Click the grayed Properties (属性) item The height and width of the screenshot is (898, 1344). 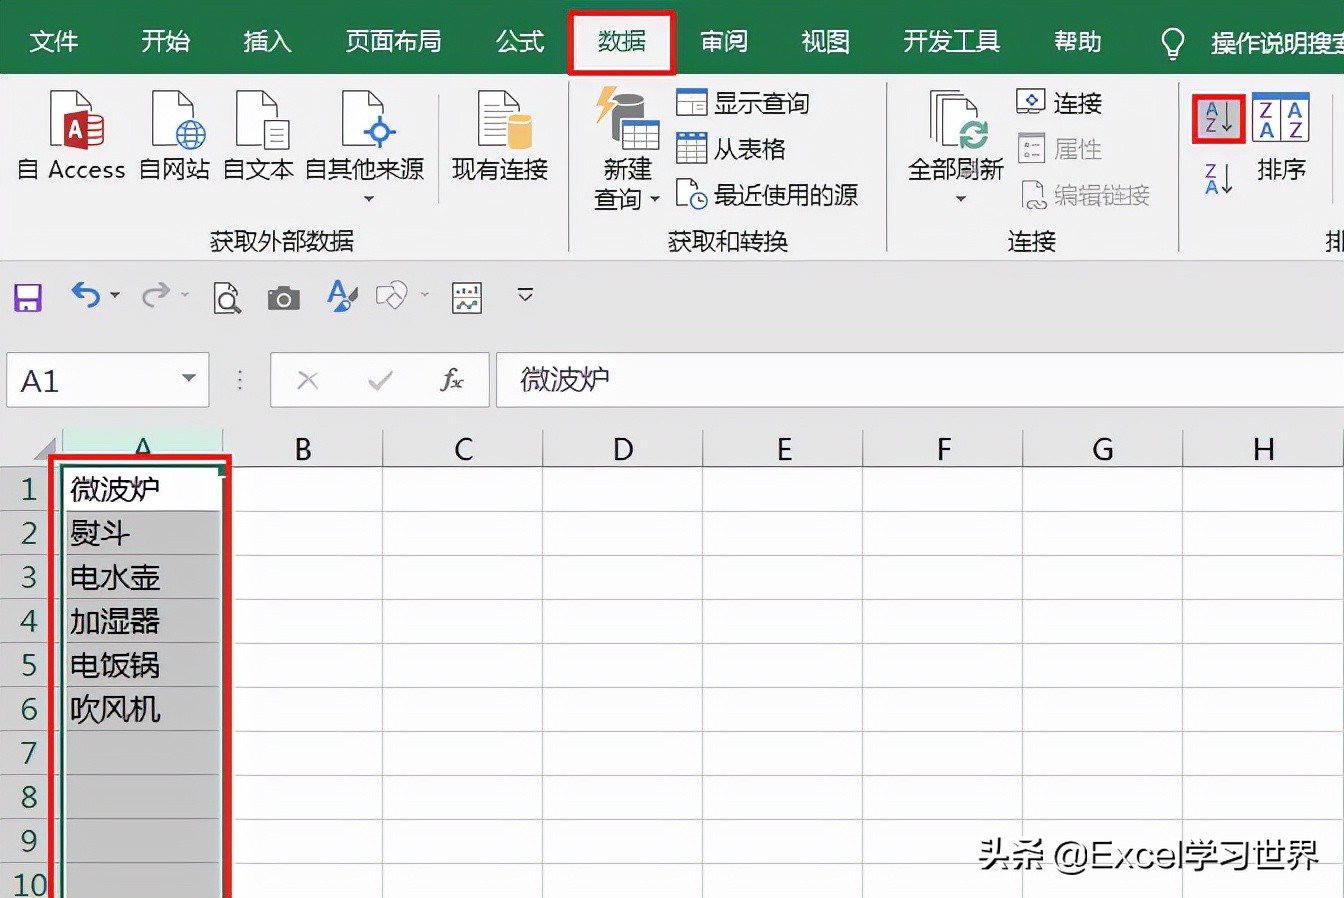coord(1059,149)
